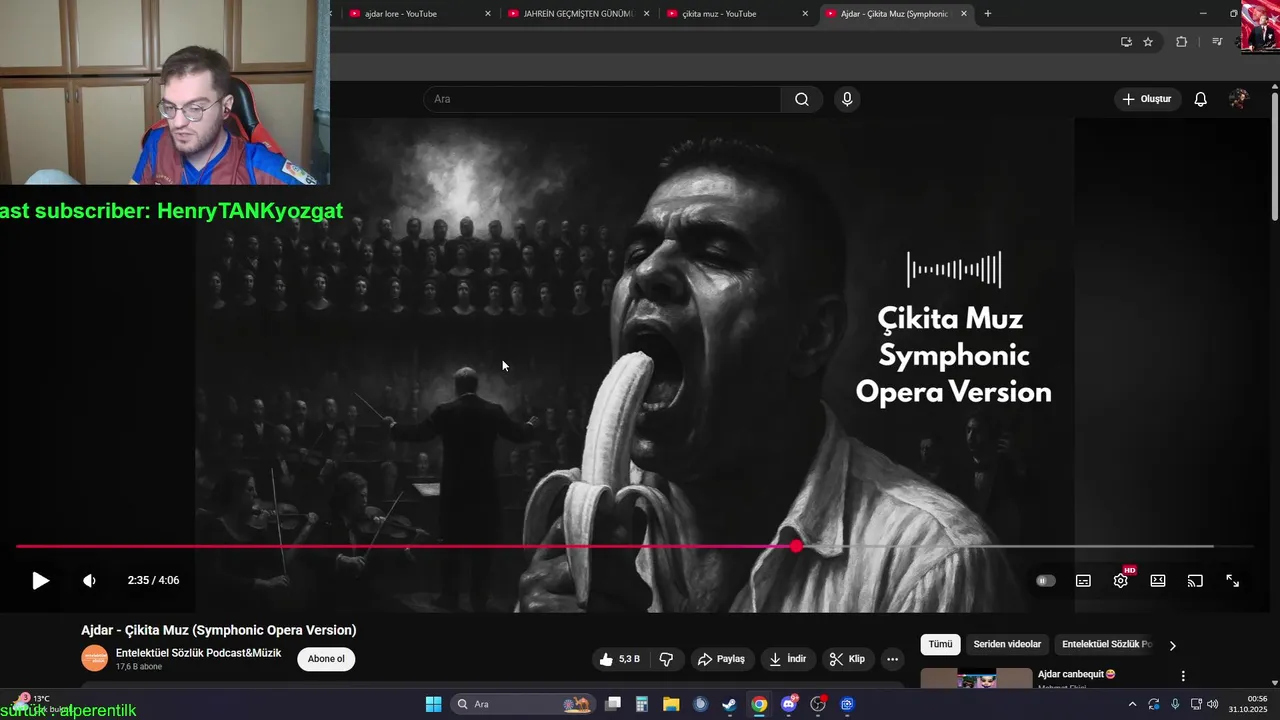The image size is (1280, 720).
Task: Focus the YouTube 'Ara' search field
Action: pos(602,99)
